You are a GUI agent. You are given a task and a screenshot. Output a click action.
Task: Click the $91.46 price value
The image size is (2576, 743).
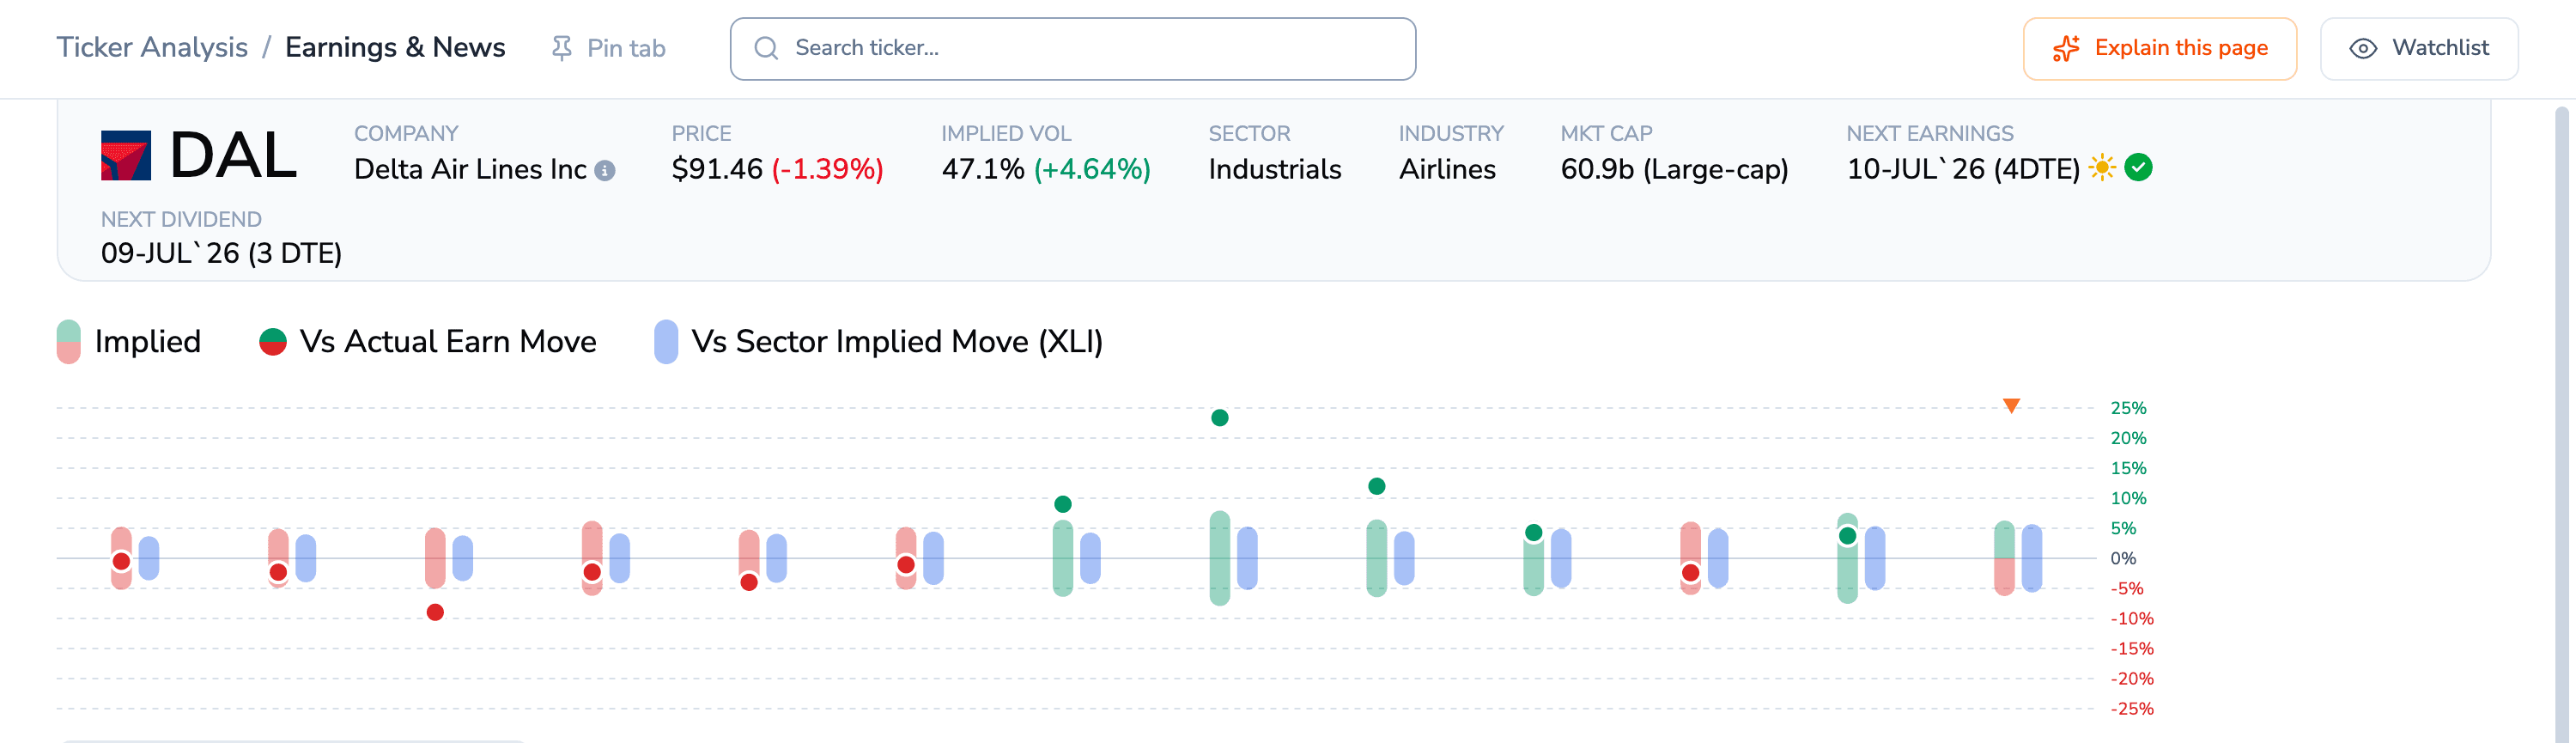(717, 169)
